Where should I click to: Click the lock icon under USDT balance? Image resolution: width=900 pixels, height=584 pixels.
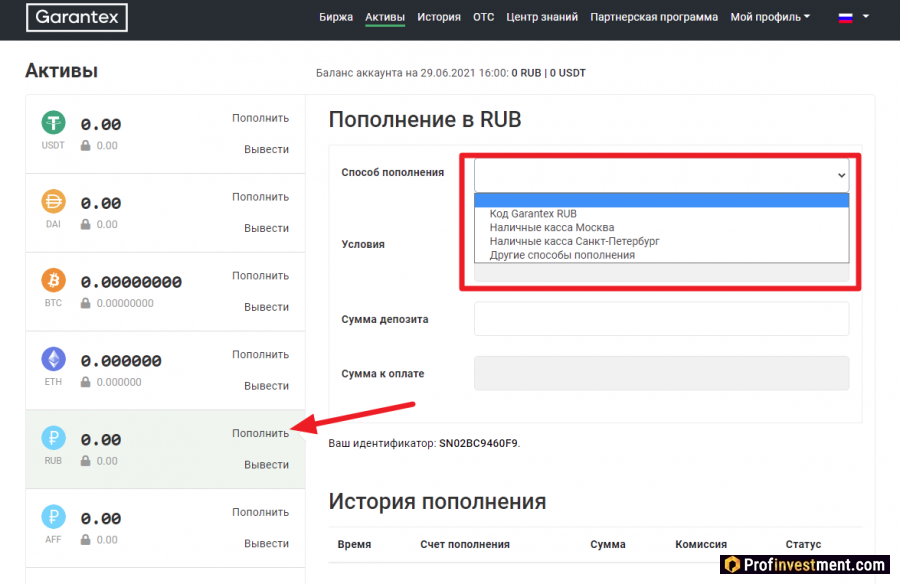coord(86,145)
